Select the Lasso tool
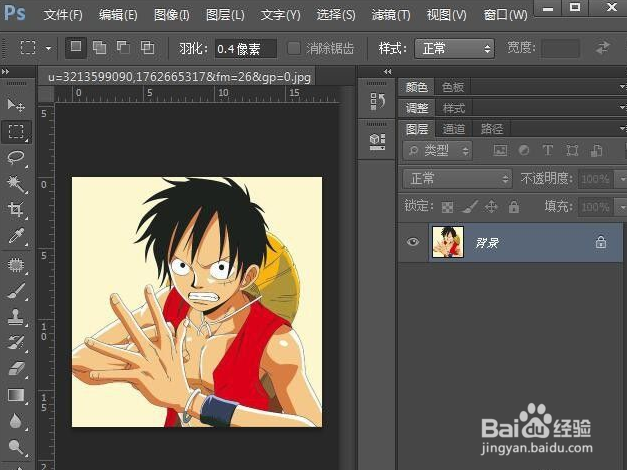The image size is (627, 470). (16, 157)
